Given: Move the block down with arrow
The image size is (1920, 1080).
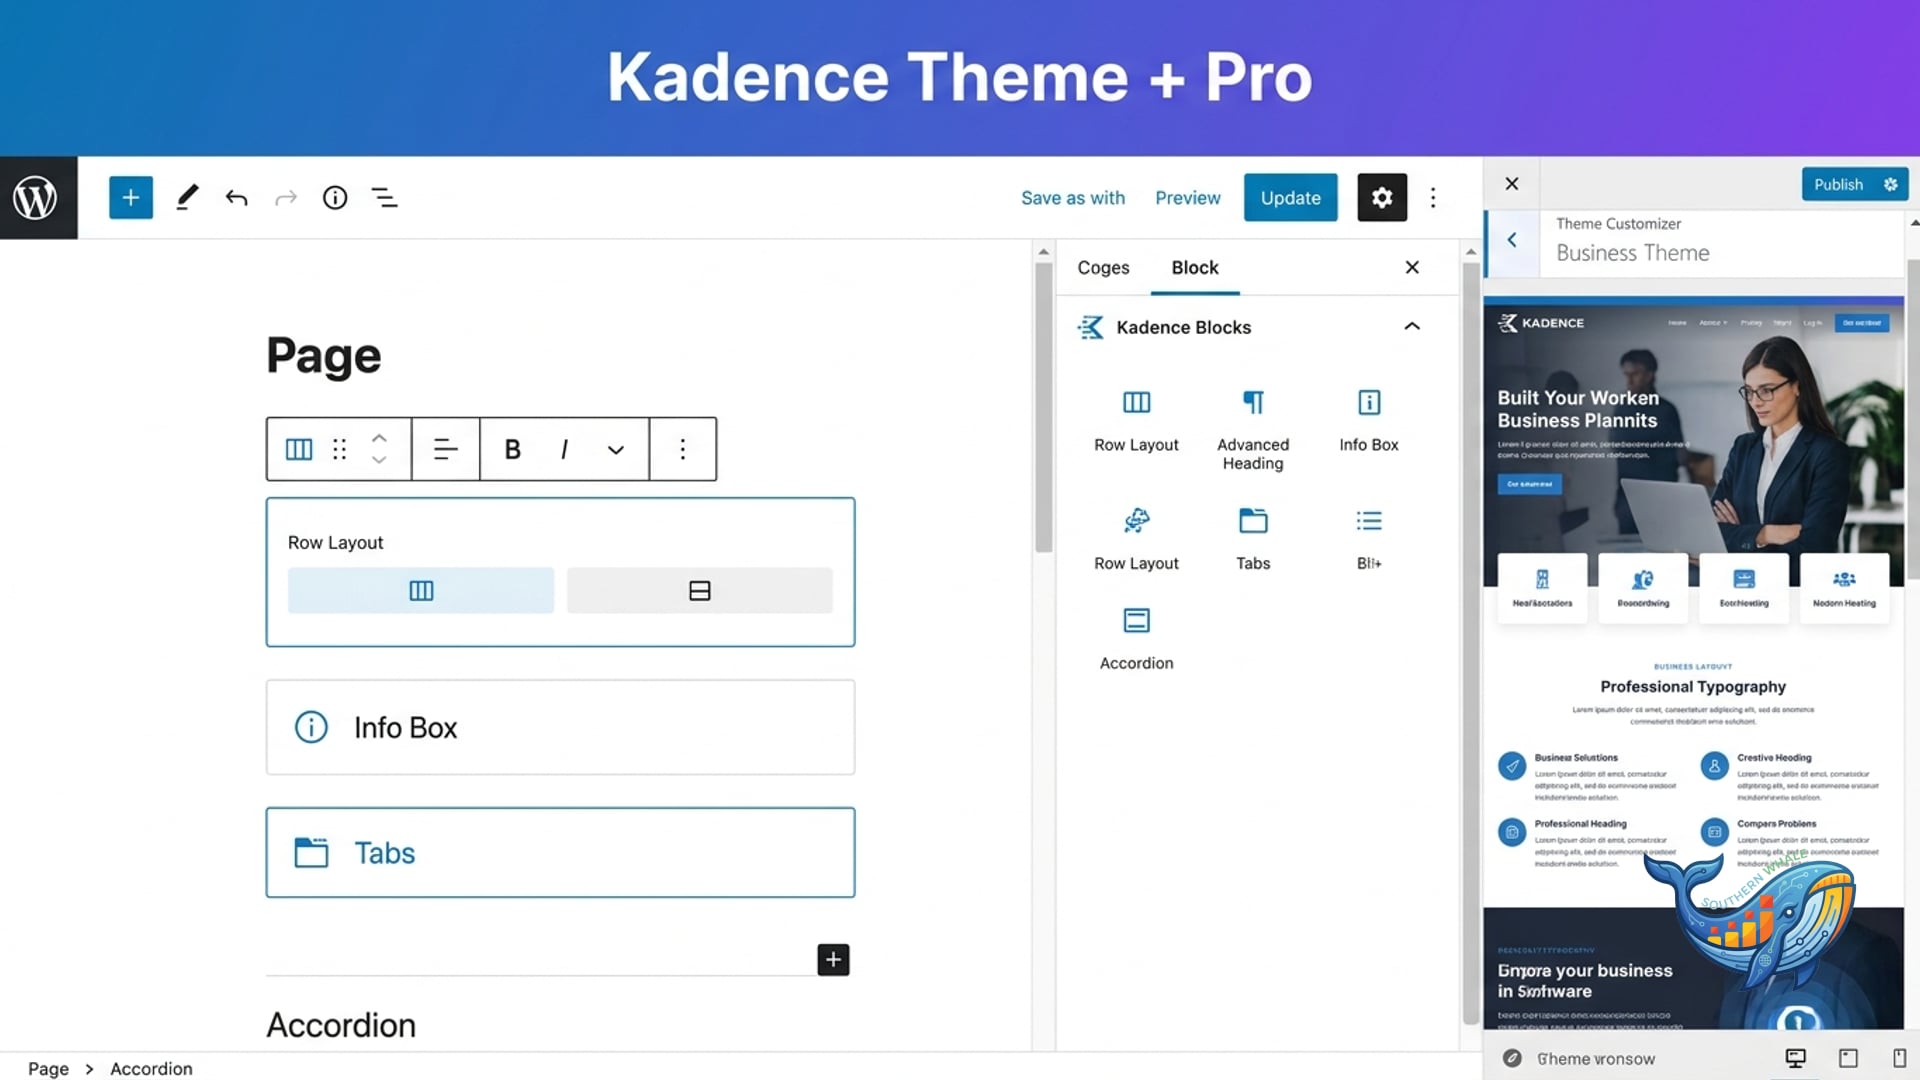Looking at the screenshot, I should (379, 460).
